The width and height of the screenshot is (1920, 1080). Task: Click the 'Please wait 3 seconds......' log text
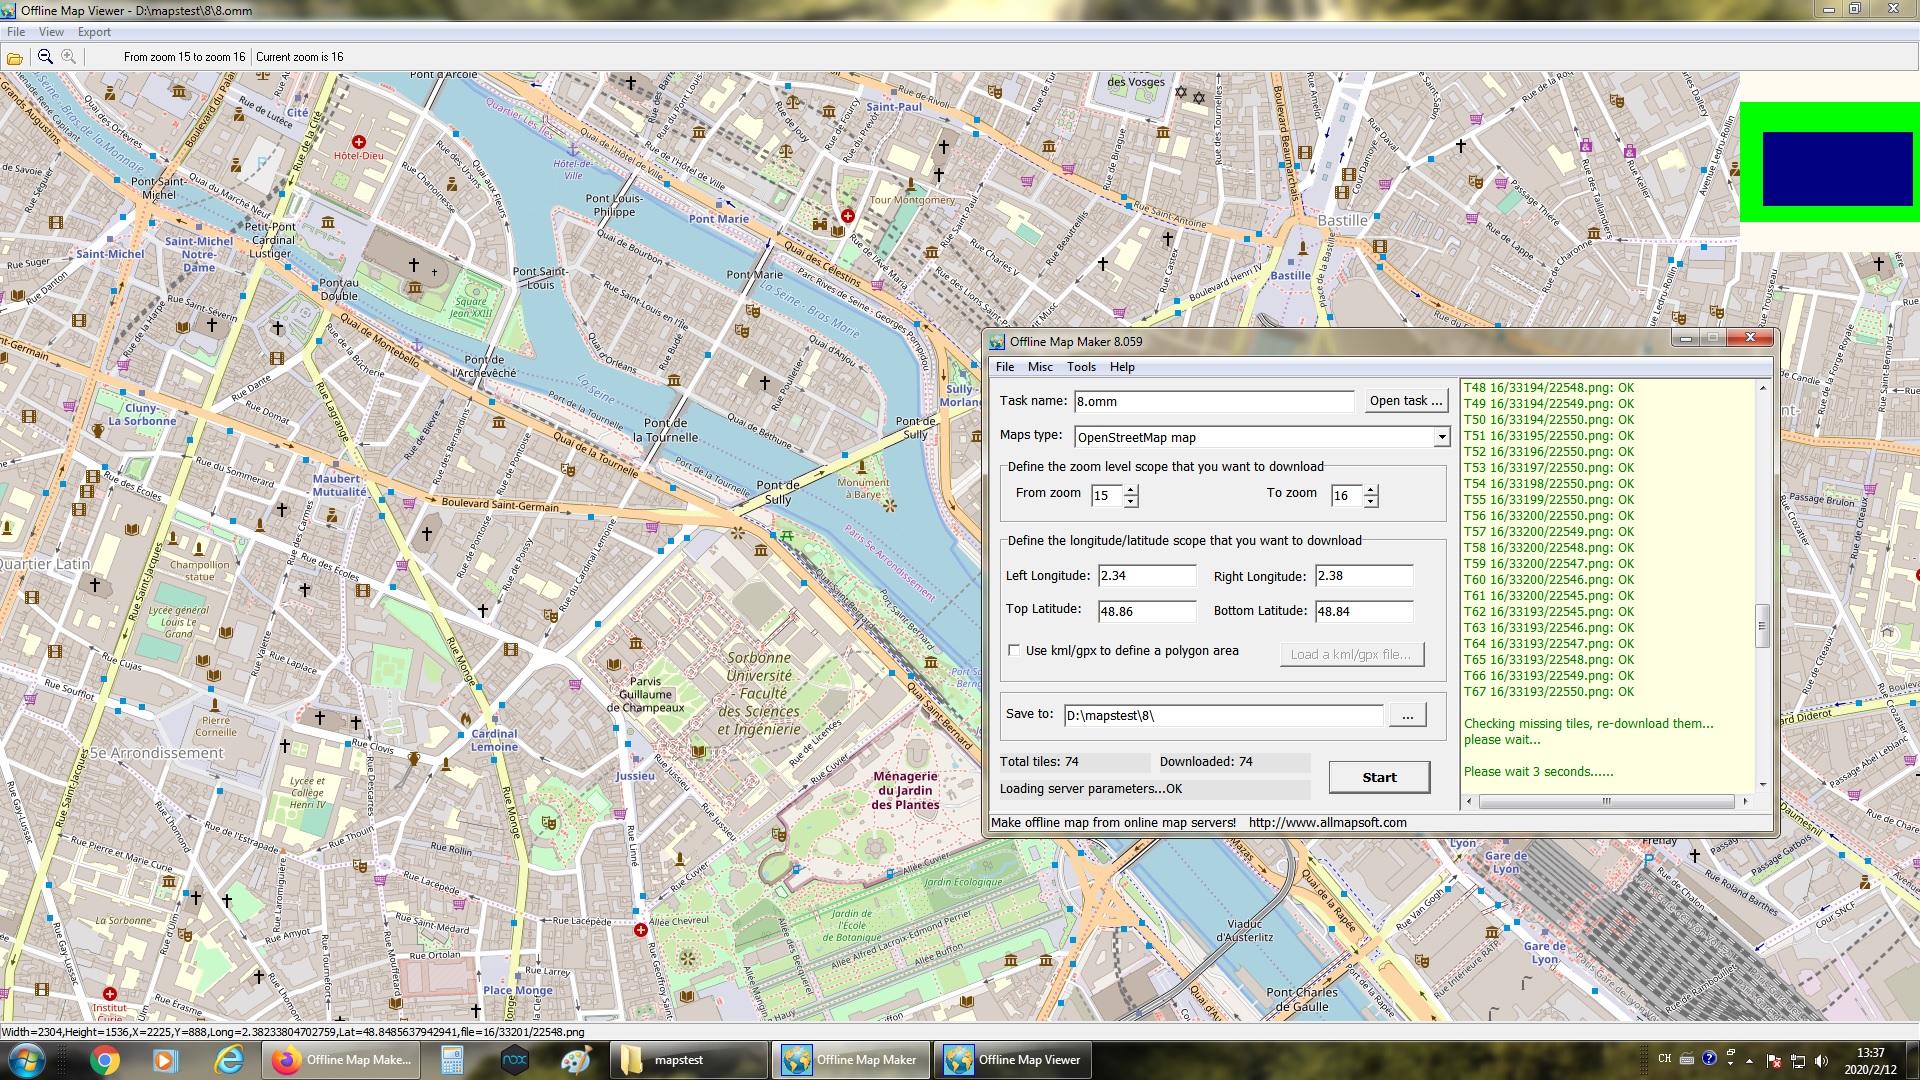[x=1538, y=771]
